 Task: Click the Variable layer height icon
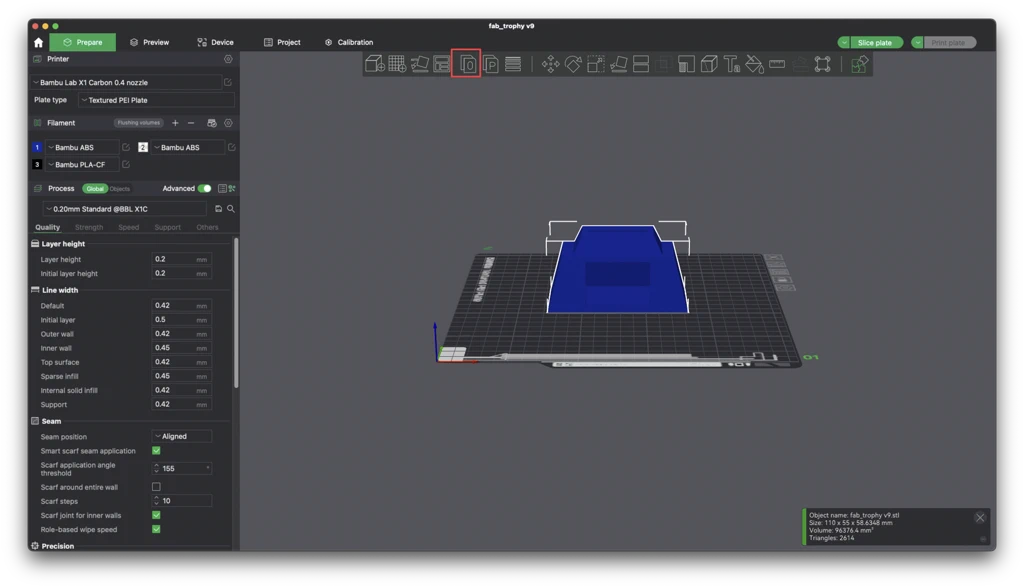[x=513, y=64]
